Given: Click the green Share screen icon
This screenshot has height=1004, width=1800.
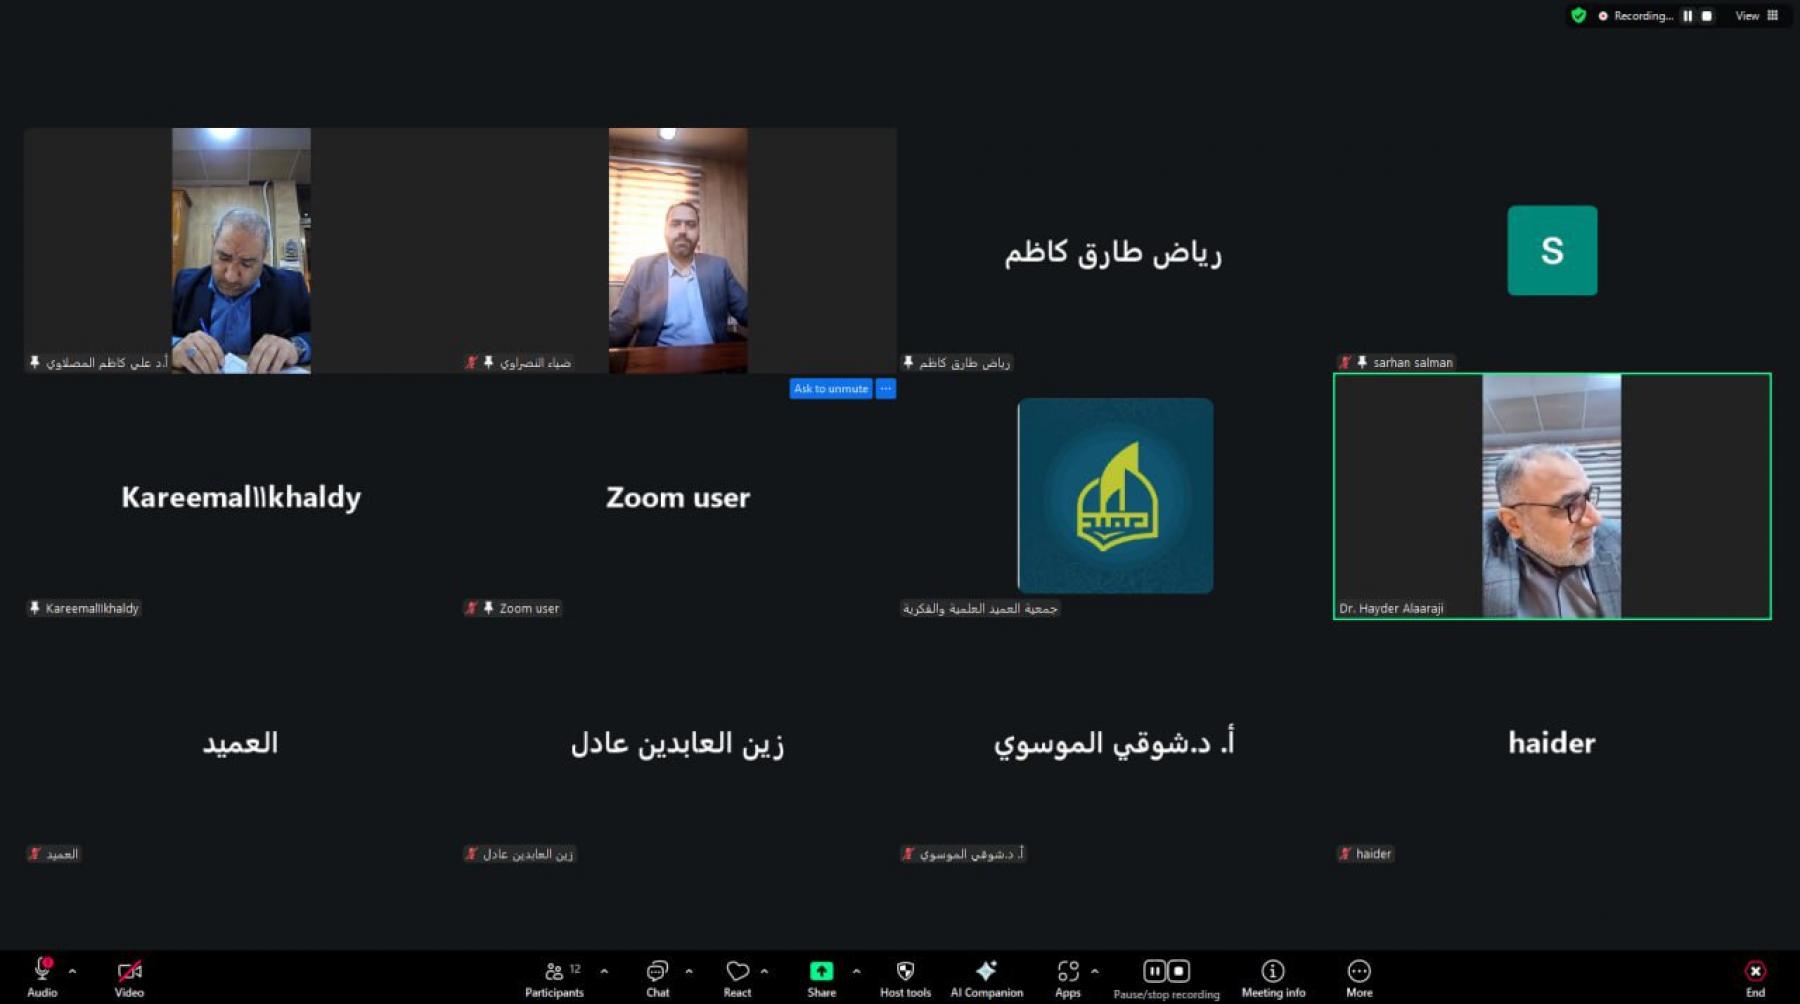Looking at the screenshot, I should (x=821, y=972).
